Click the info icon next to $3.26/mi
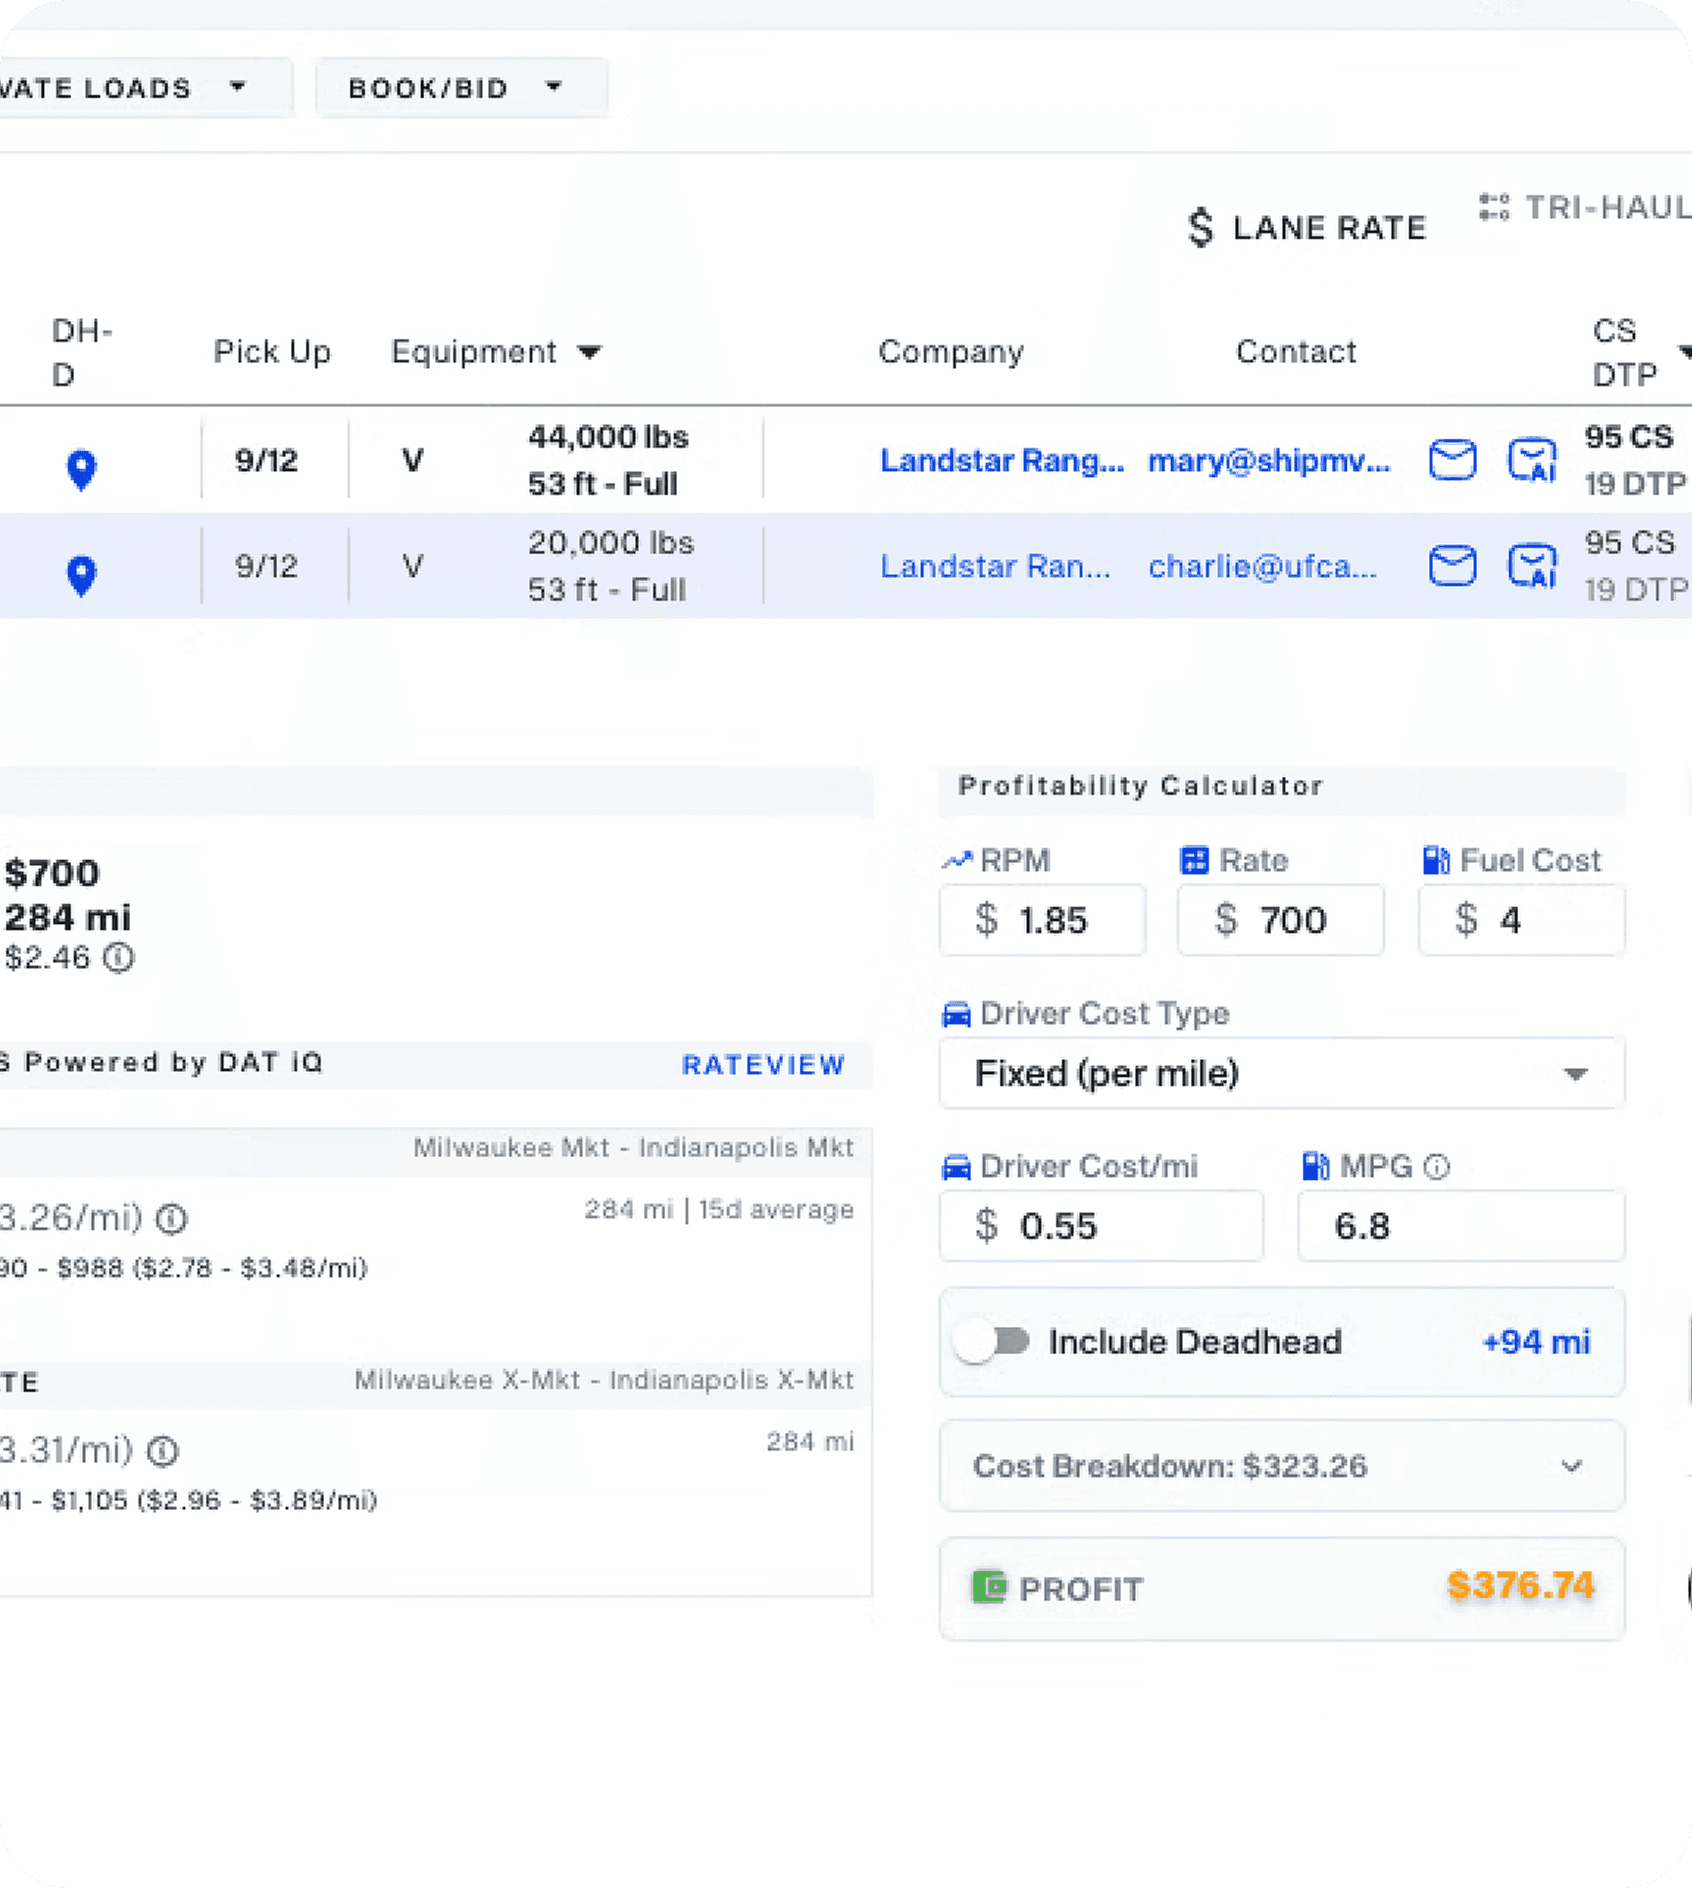The width and height of the screenshot is (1692, 1888). tap(170, 1219)
